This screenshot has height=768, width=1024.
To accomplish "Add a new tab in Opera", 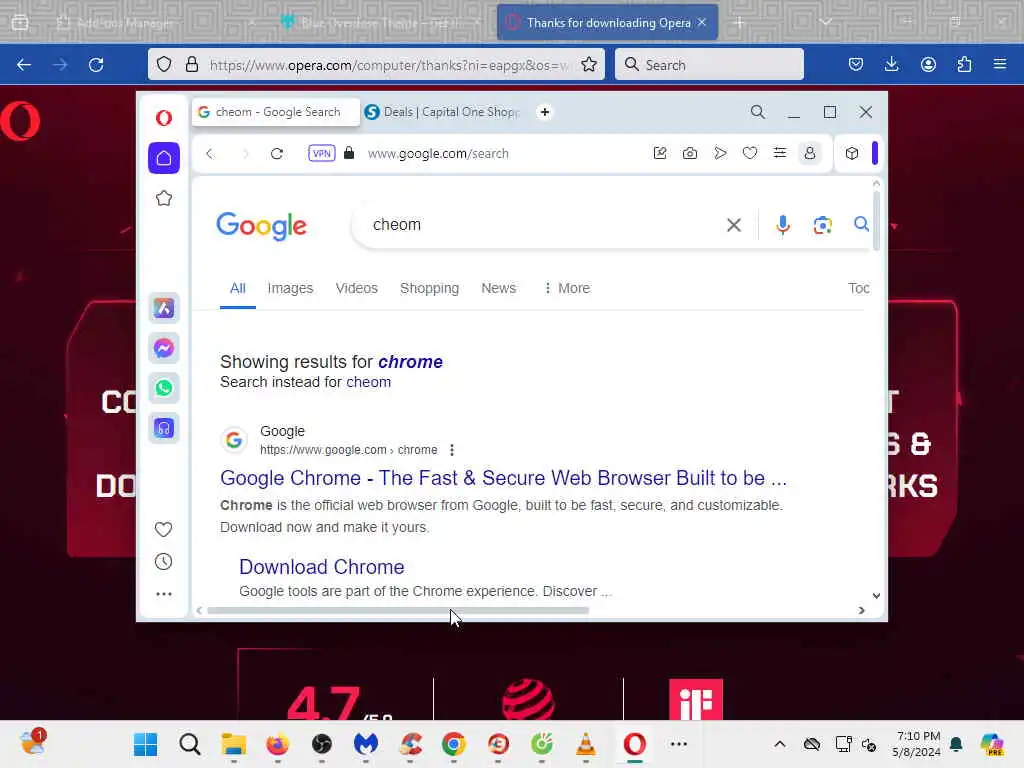I will [545, 112].
